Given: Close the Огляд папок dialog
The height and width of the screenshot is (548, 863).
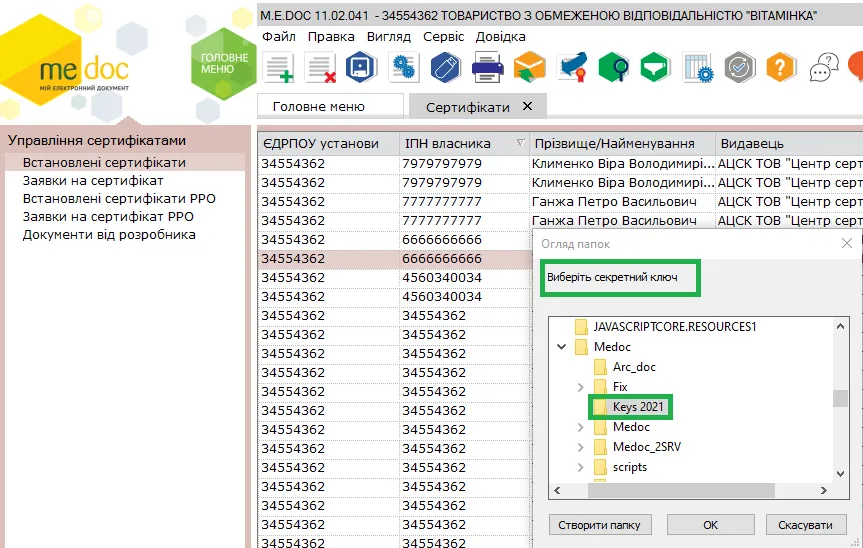Looking at the screenshot, I should click(847, 243).
